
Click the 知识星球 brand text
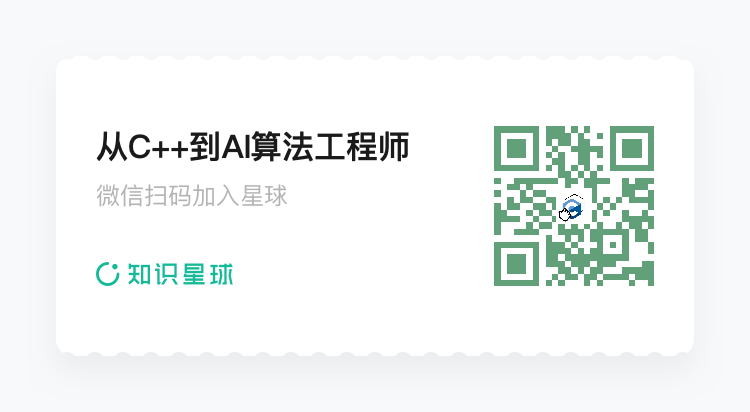(180, 274)
